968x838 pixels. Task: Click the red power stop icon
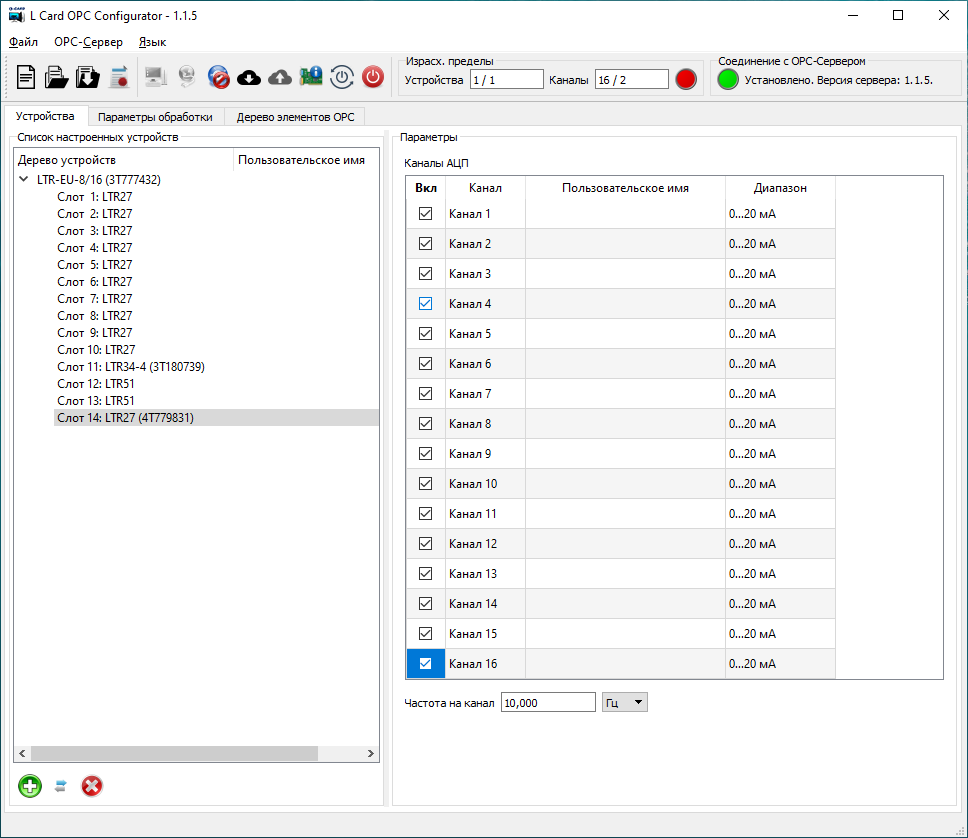click(x=372, y=77)
